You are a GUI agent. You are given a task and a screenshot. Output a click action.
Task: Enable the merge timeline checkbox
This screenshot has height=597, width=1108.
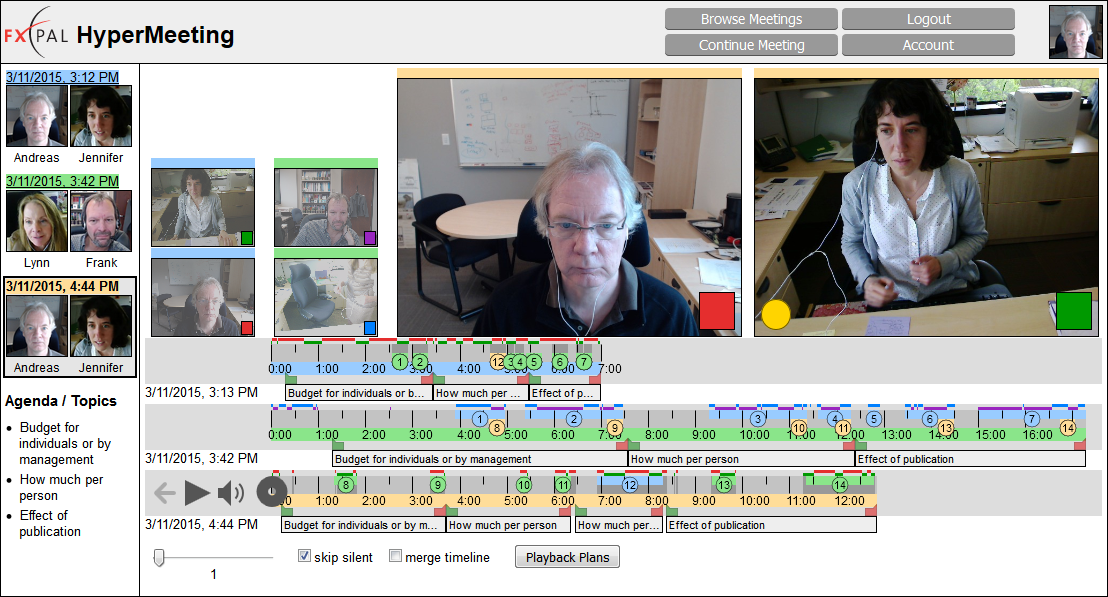tap(396, 556)
